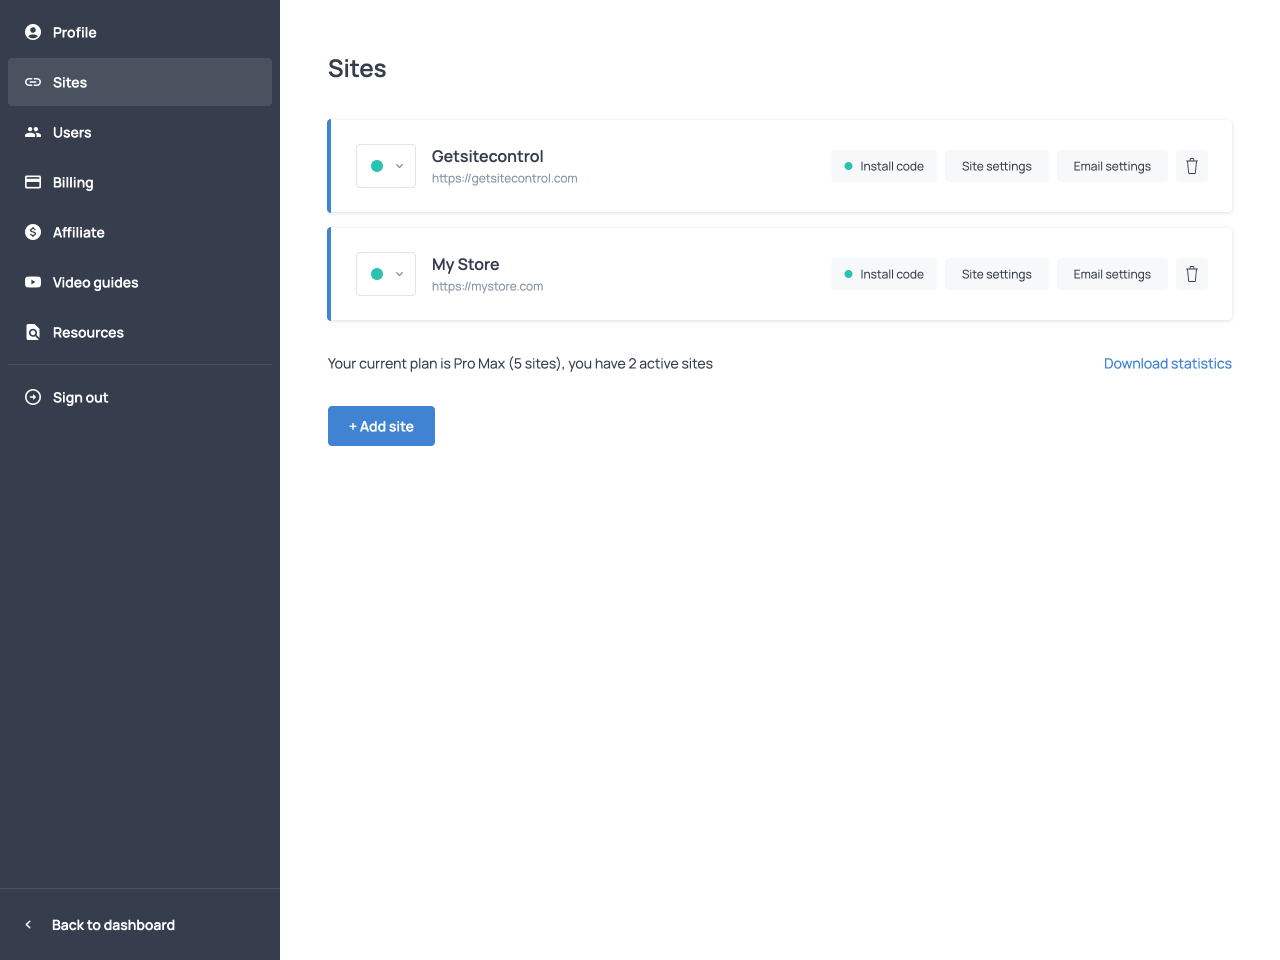The height and width of the screenshot is (960, 1280).
Task: Switch to the Users section
Action: click(72, 132)
